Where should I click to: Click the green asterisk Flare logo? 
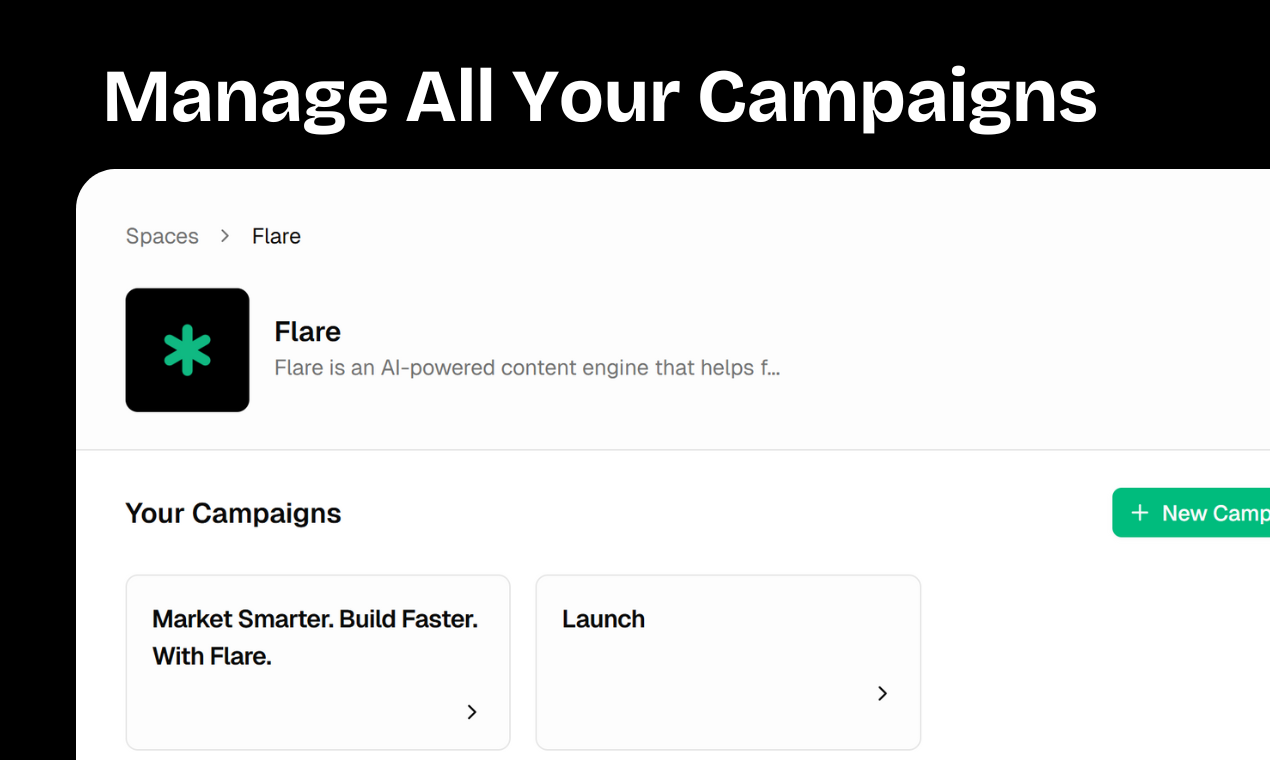click(x=187, y=350)
